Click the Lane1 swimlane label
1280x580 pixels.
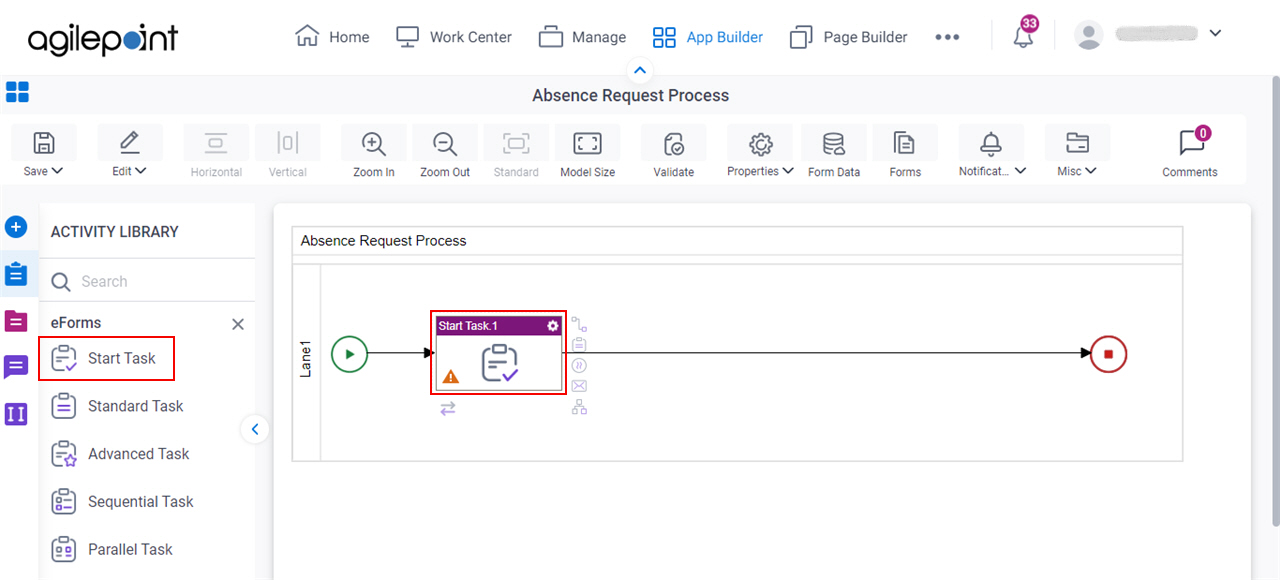[306, 359]
